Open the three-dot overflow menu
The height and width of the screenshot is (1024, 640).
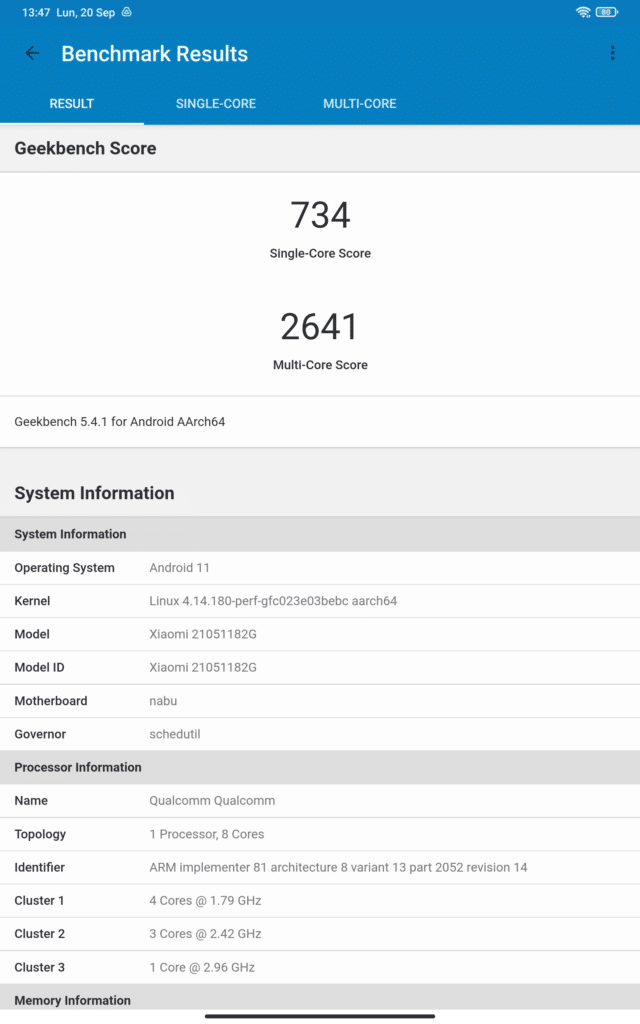[x=613, y=54]
